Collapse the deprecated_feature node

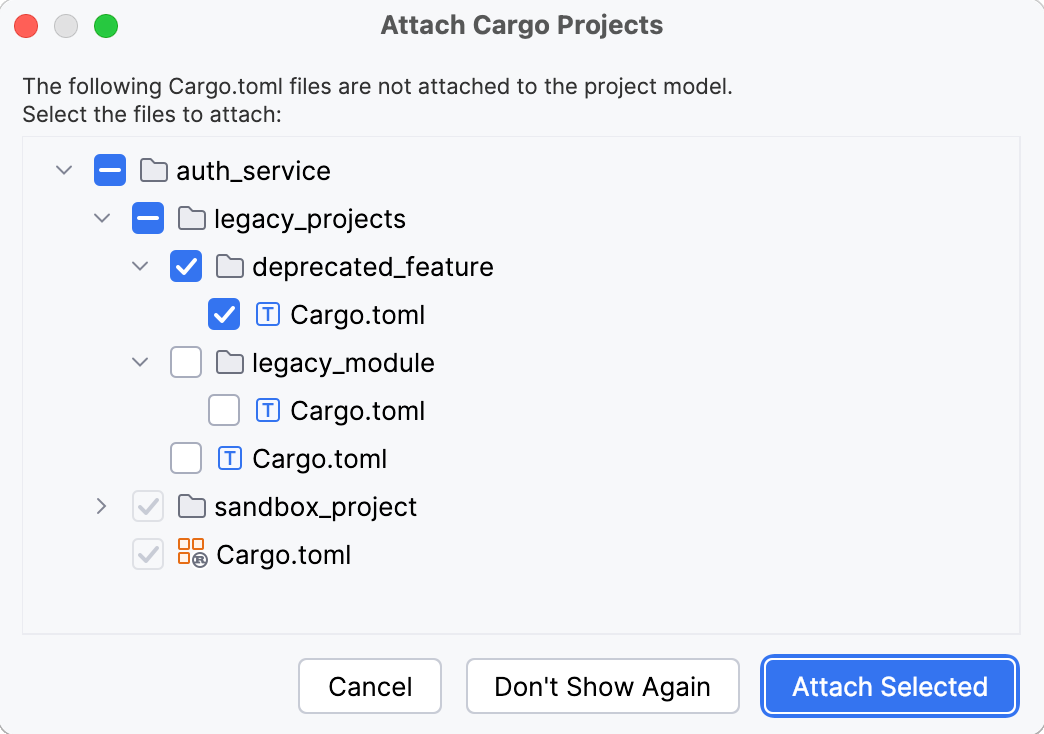click(140, 266)
